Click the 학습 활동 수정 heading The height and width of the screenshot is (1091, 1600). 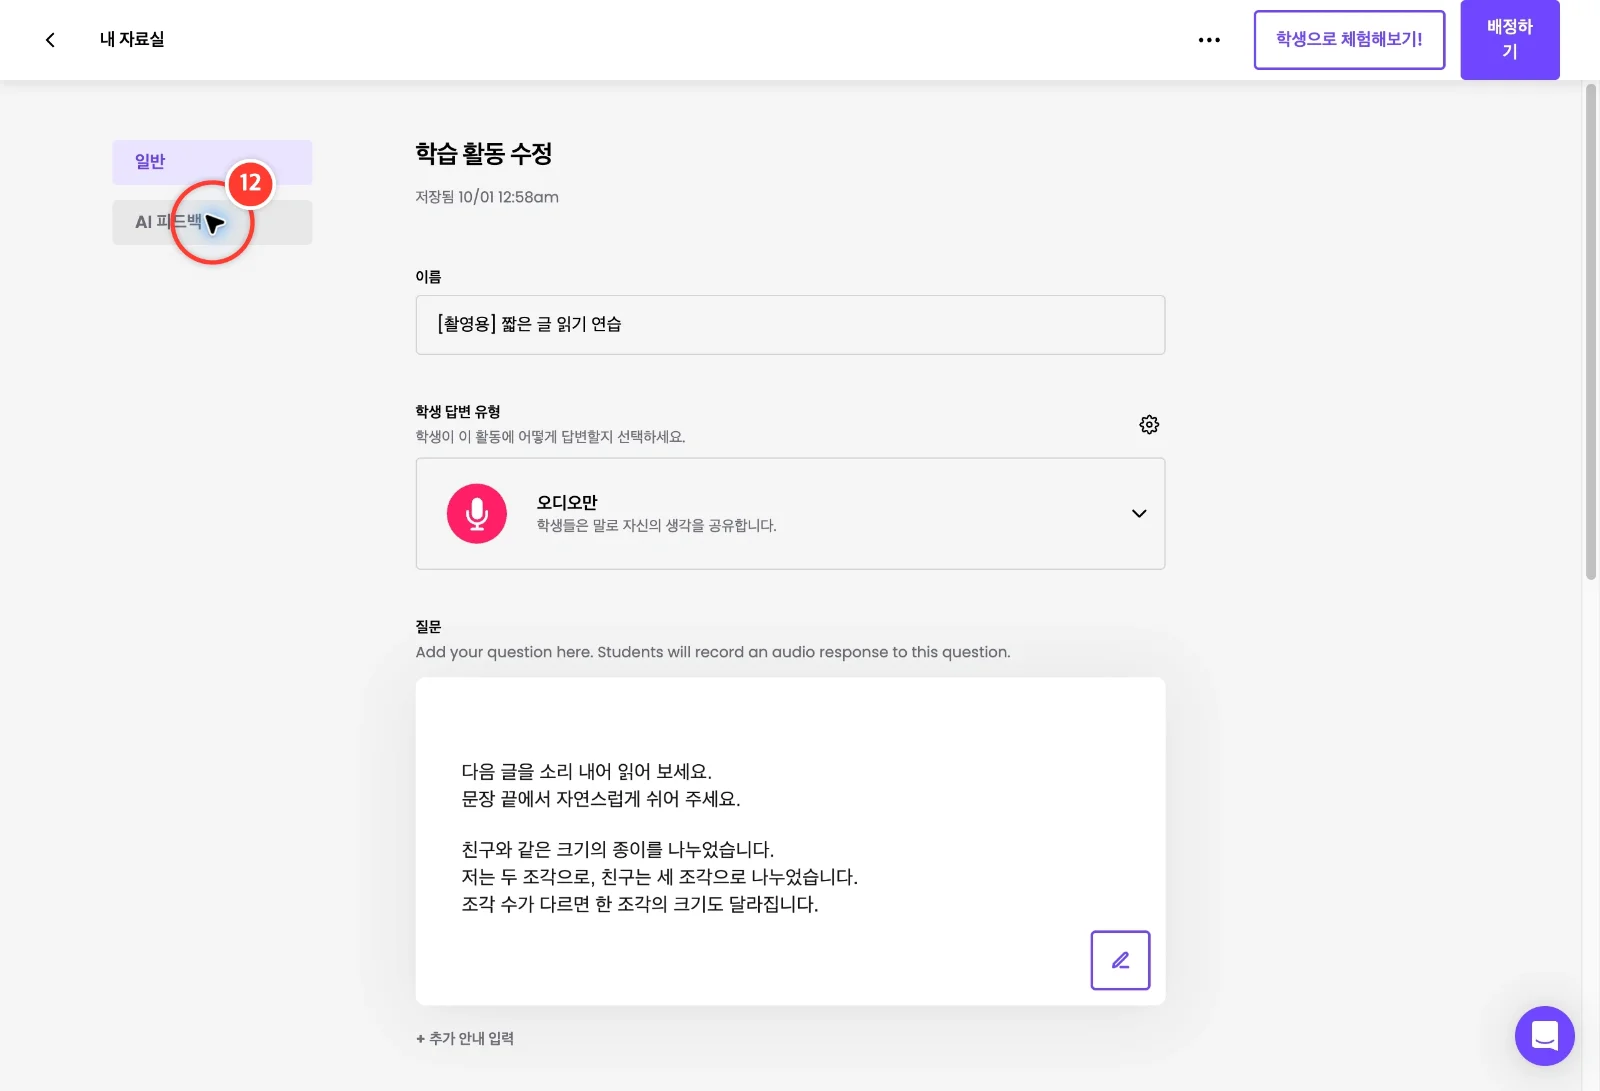click(x=484, y=154)
